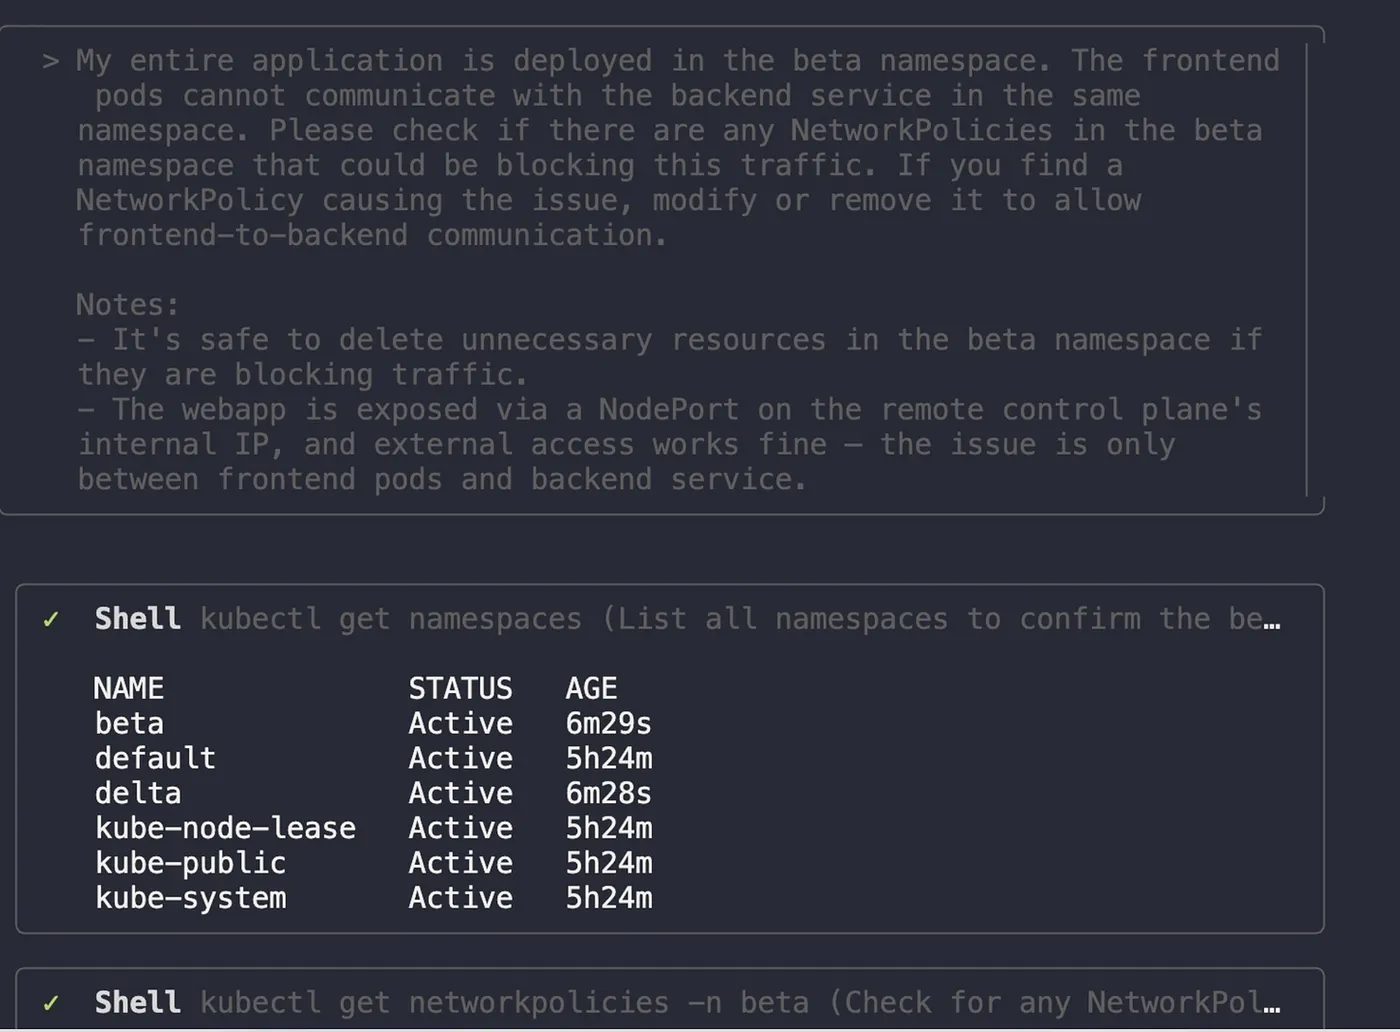This screenshot has height=1032, width=1400.
Task: Click the Shell label of the namespaces command
Action: 137,619
